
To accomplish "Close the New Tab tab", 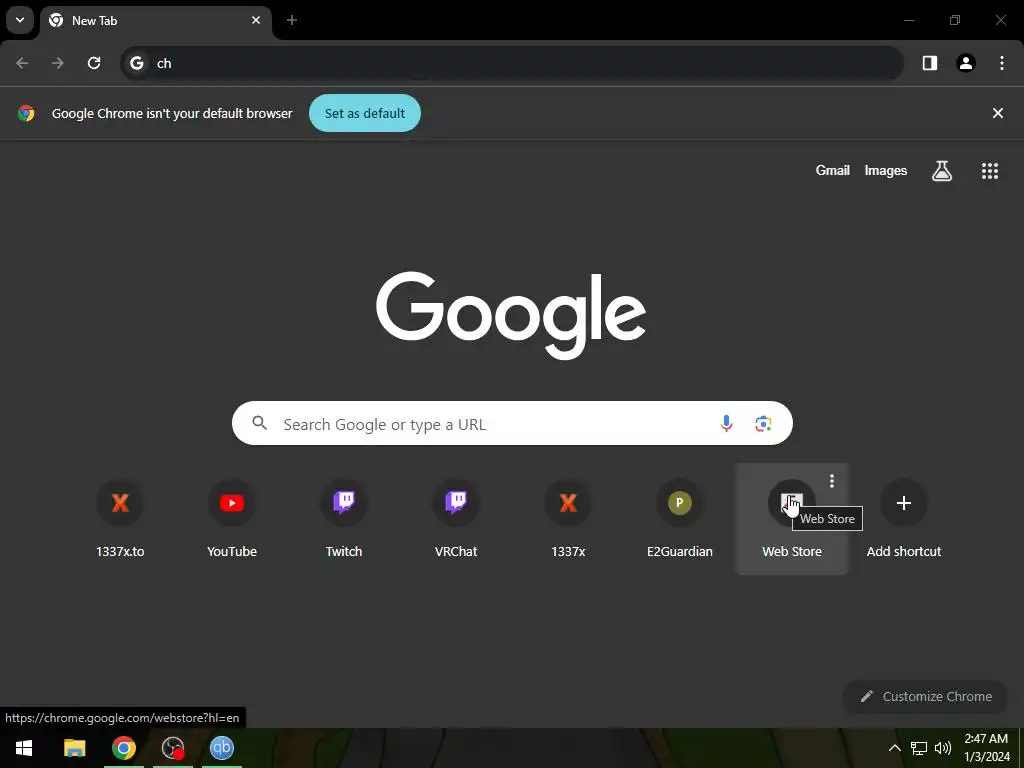I will coord(256,20).
